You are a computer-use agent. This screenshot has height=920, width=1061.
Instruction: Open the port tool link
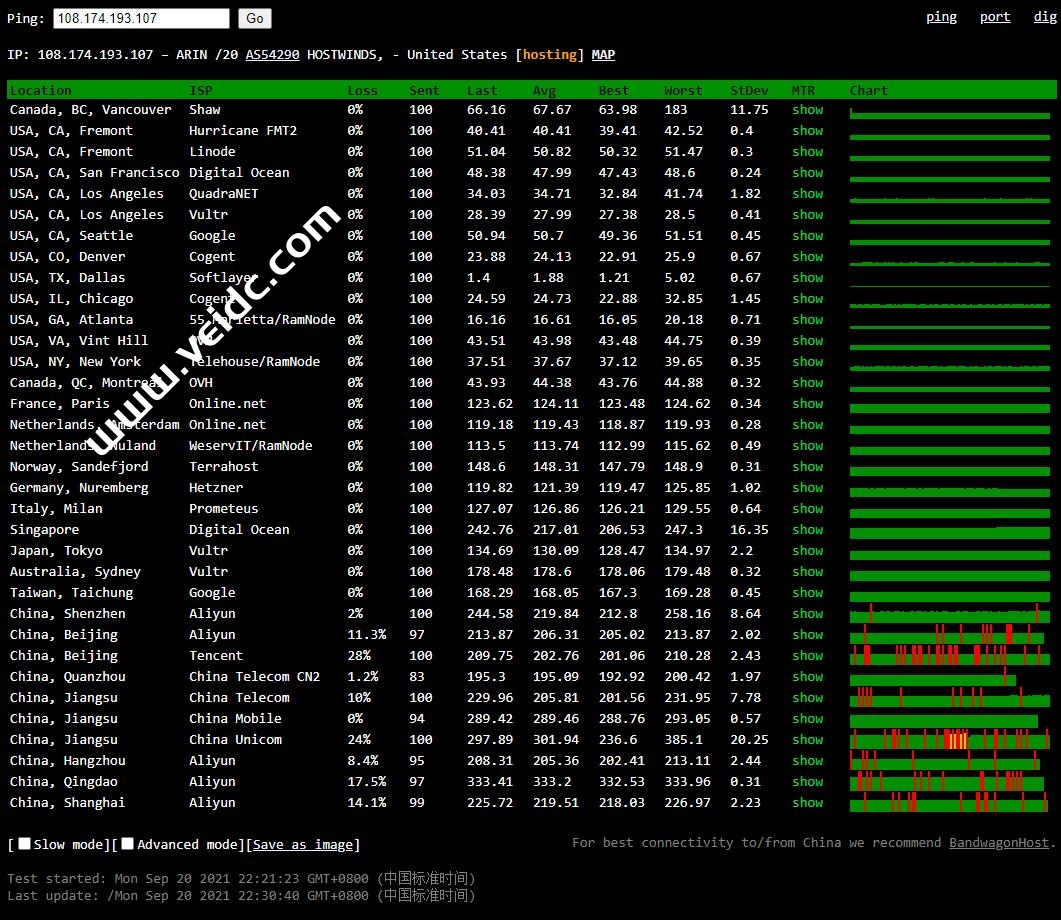[994, 17]
